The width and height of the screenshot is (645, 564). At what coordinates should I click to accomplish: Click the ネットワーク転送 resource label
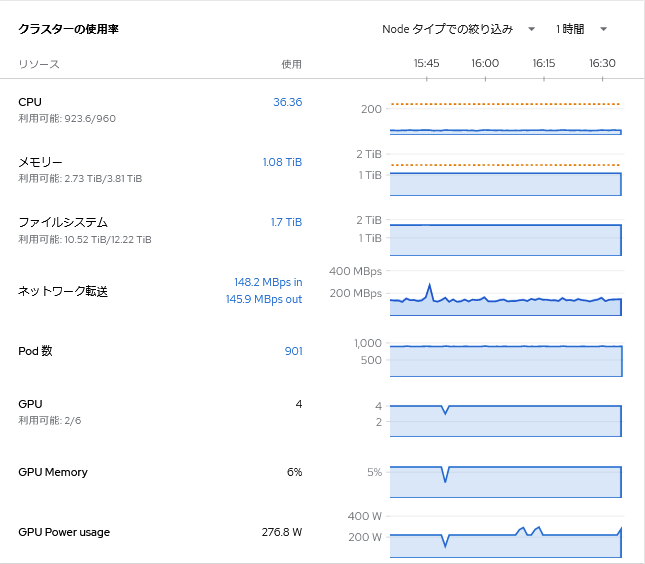(63, 291)
